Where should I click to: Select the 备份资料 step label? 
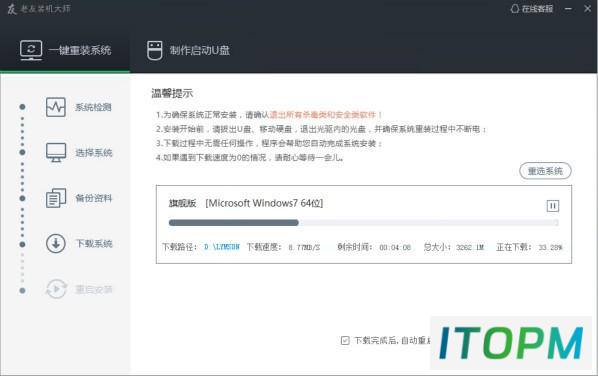(x=94, y=198)
